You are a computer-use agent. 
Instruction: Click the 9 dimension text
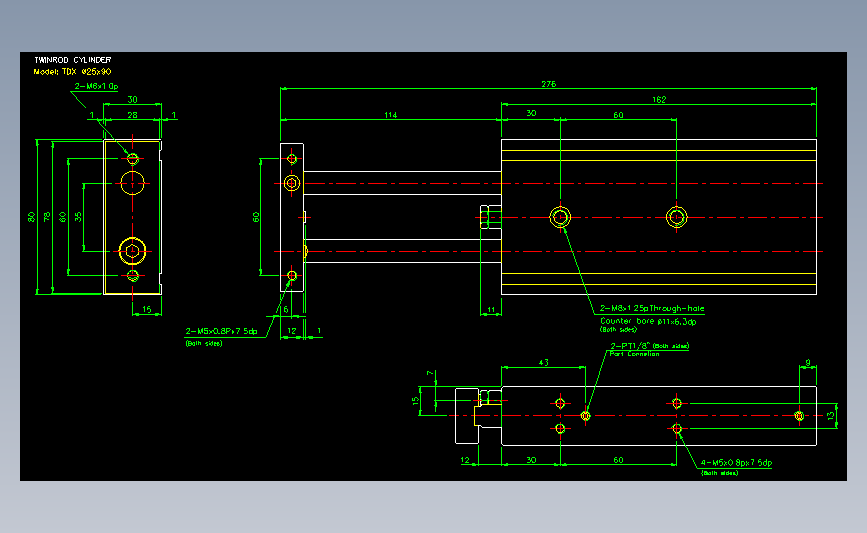(x=808, y=363)
